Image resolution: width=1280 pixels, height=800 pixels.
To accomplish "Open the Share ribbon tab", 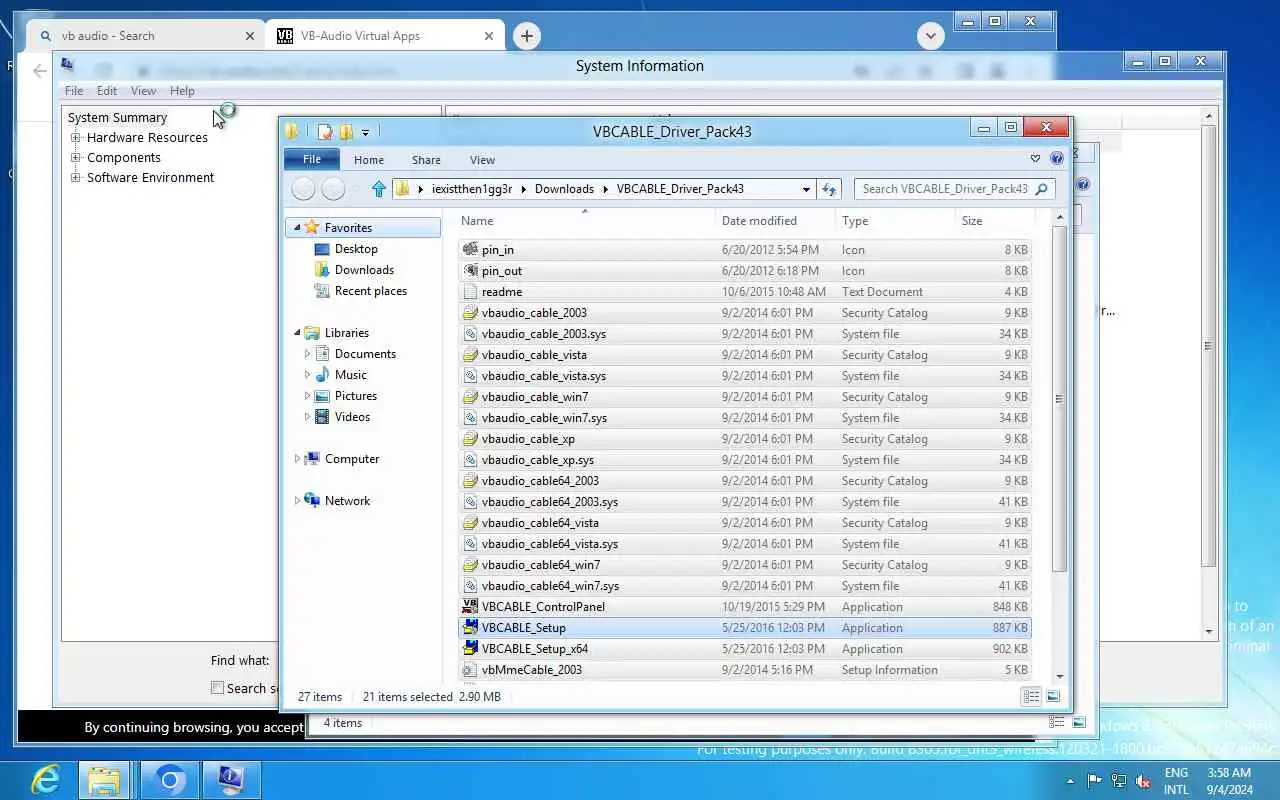I will point(426,160).
